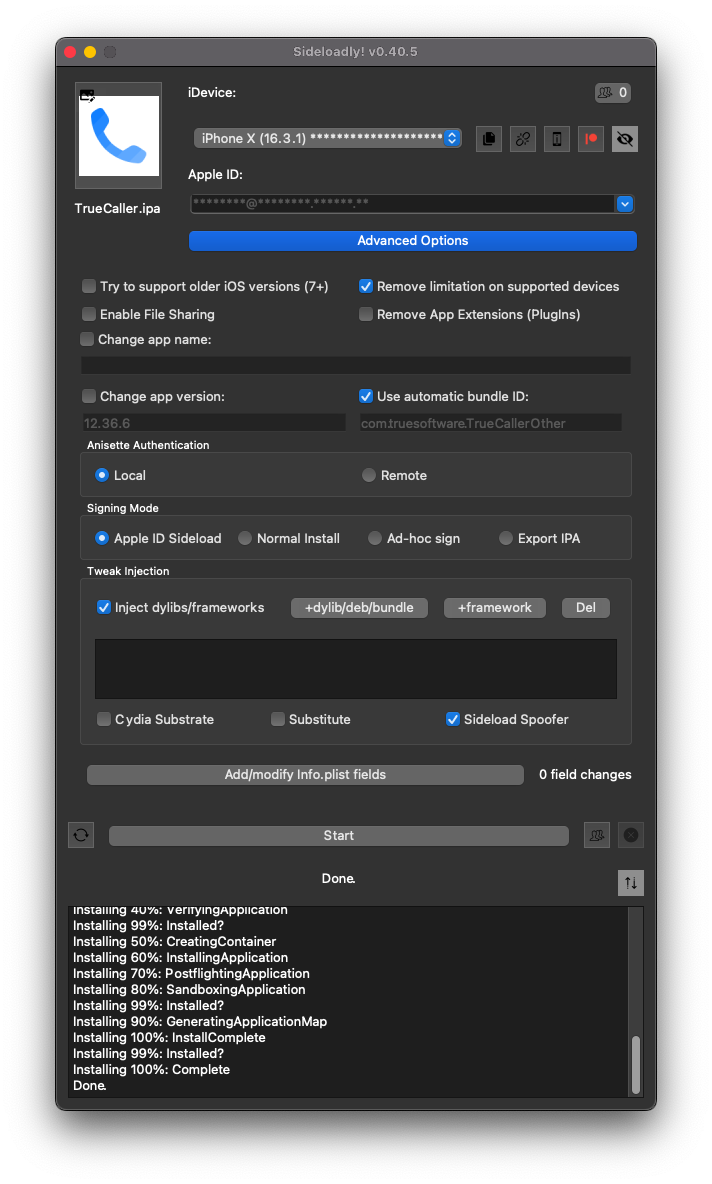Click log line Installing 90%: GeneratingApplicationMap
Image resolution: width=712 pixels, height=1184 pixels.
point(200,1022)
